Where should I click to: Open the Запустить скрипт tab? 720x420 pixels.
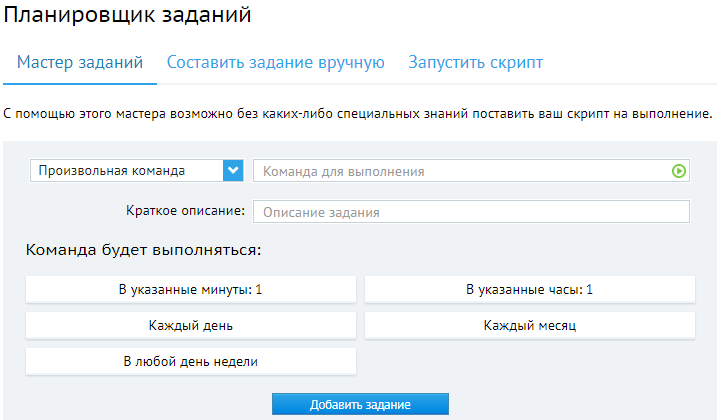click(x=476, y=62)
